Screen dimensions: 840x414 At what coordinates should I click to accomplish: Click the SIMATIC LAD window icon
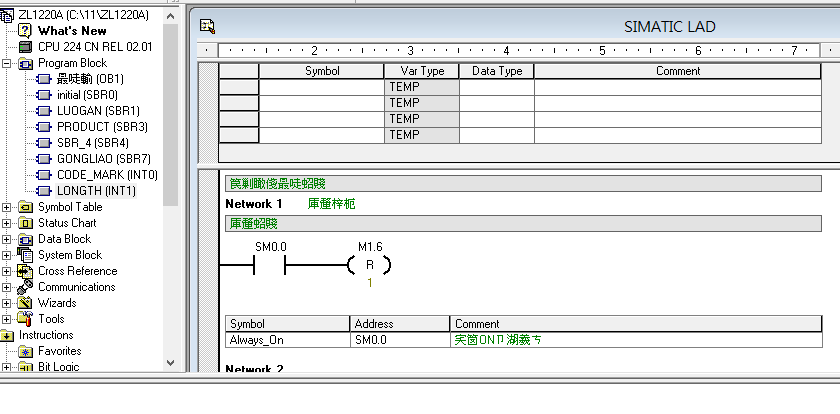point(207,27)
